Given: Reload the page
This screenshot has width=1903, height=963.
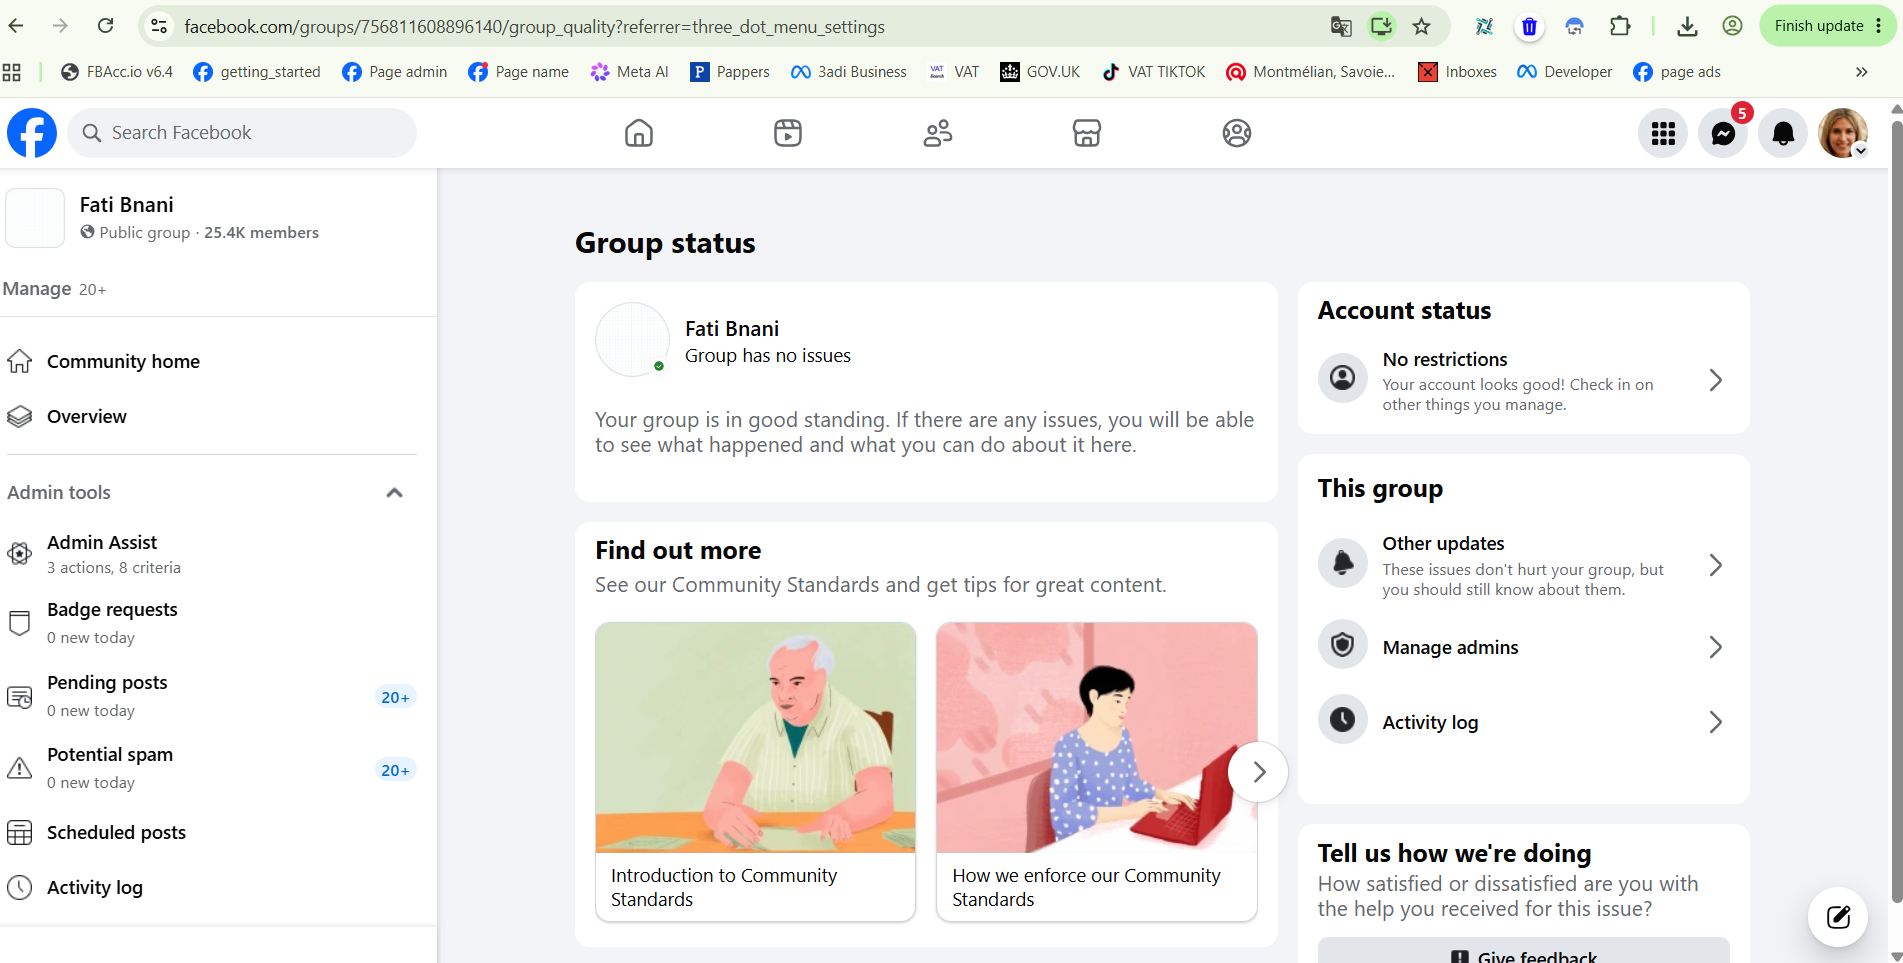Looking at the screenshot, I should (x=105, y=26).
